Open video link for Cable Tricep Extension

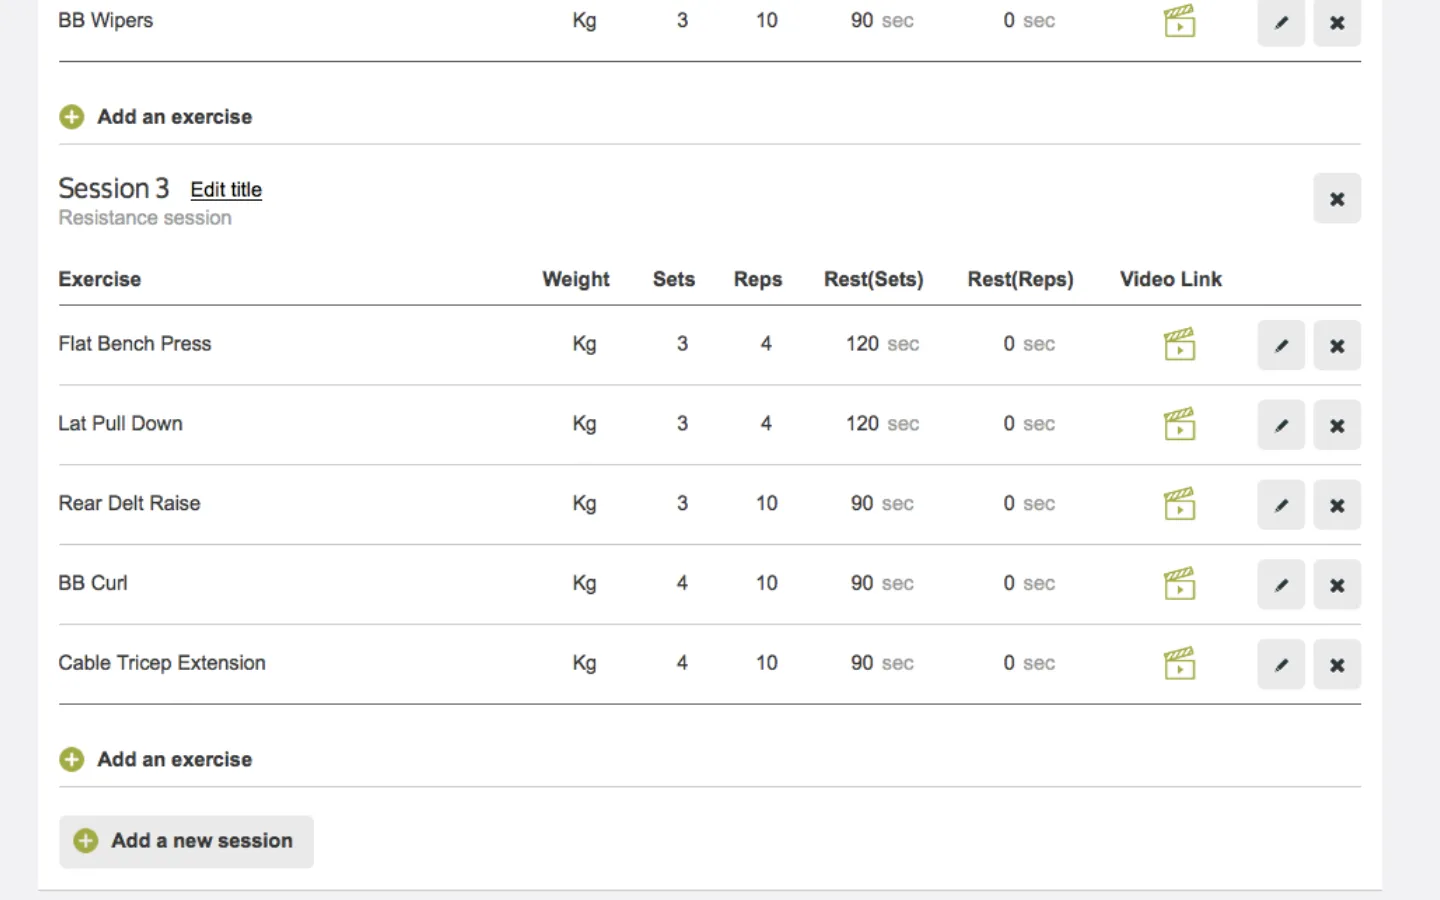click(1180, 664)
